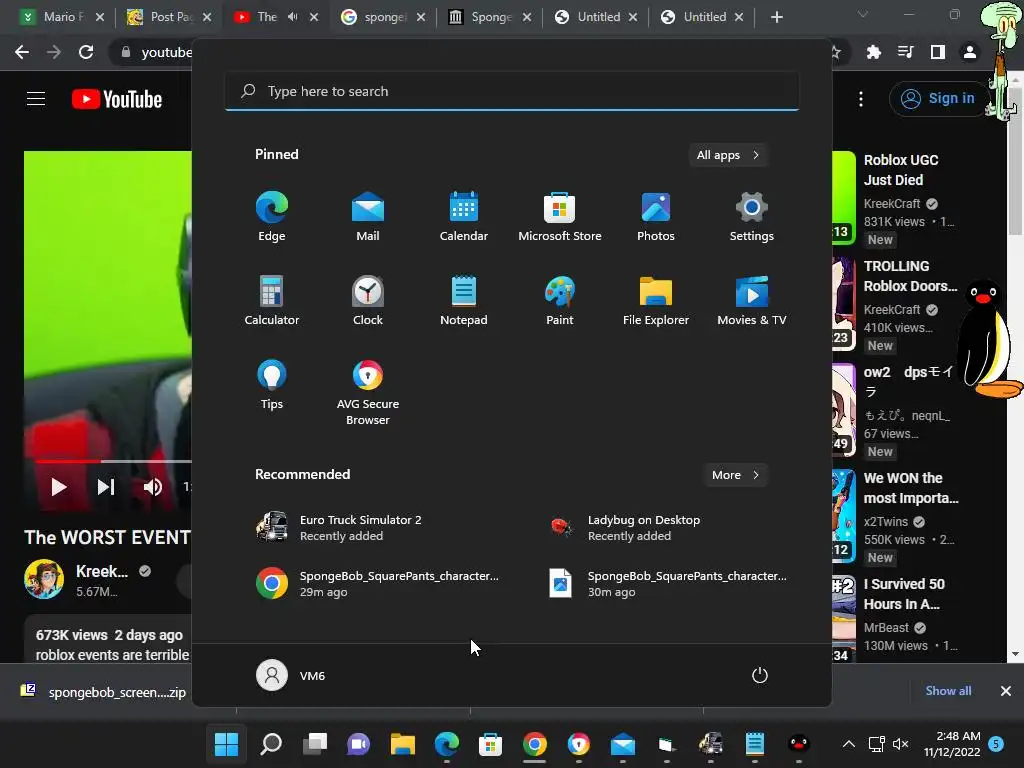Open the Tips app
Viewport: 1024px width, 768px height.
click(x=272, y=385)
